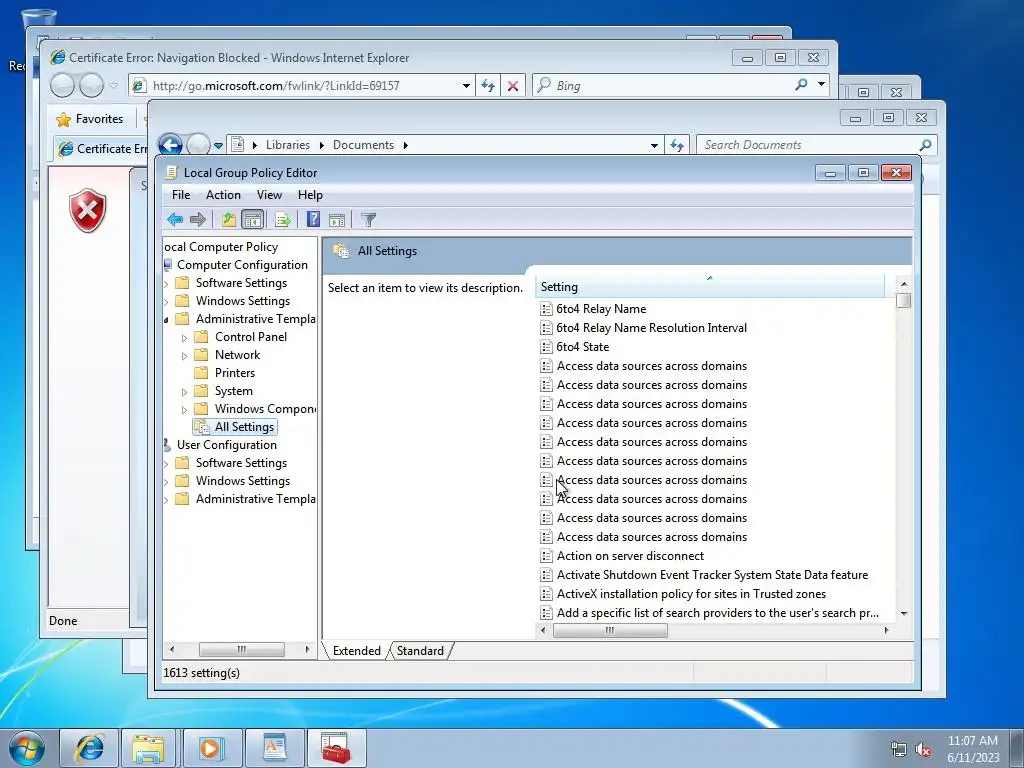Toggle the Show/Hide Console Tree toolbar icon
This screenshot has height=768, width=1024.
point(252,219)
